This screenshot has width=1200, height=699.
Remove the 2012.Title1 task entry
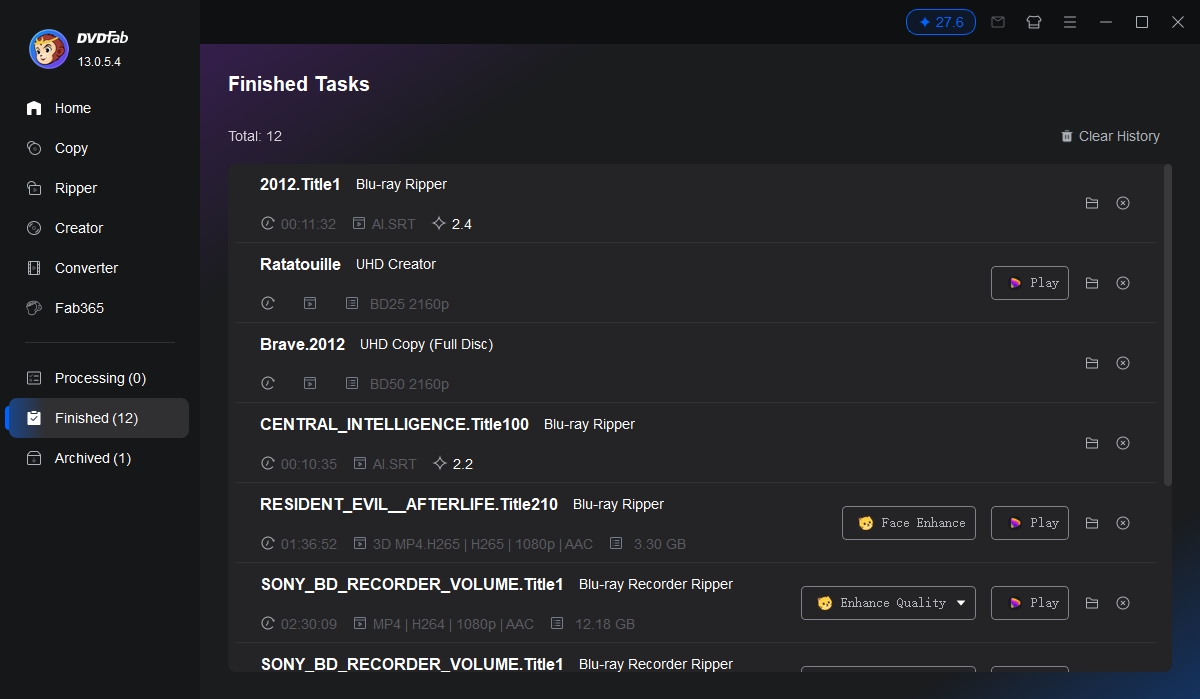1123,203
